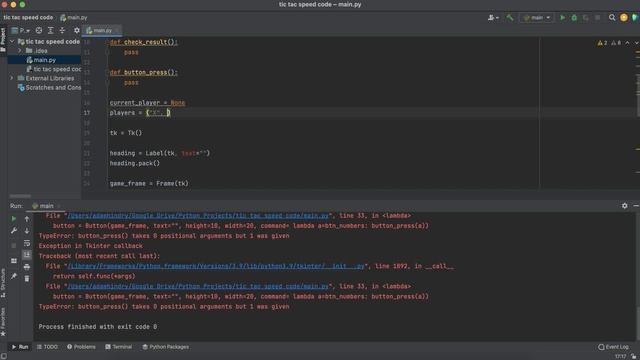Open the user account dropdown arrow

click(x=497, y=18)
